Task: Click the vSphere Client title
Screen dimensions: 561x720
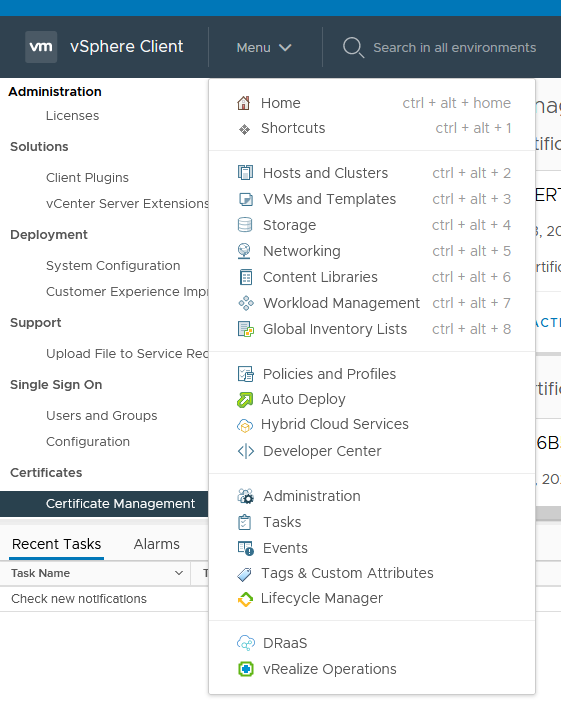Action: coord(127,47)
